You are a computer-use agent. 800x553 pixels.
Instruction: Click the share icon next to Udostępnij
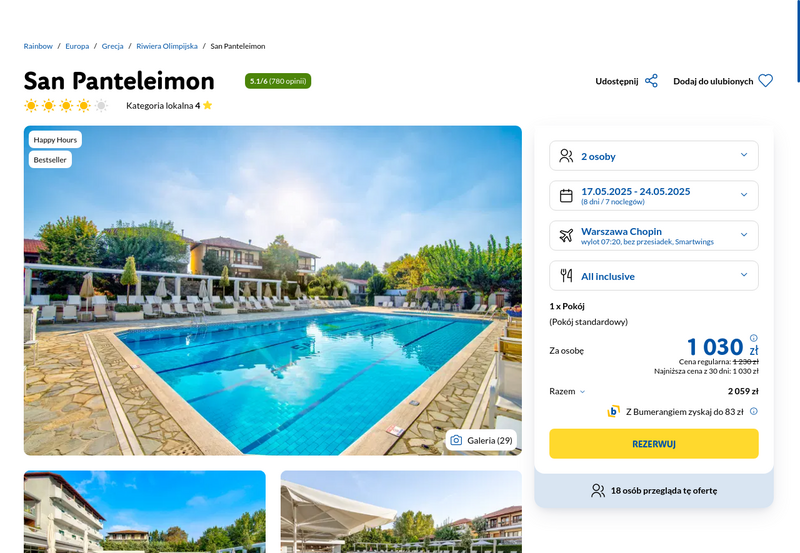coord(651,81)
